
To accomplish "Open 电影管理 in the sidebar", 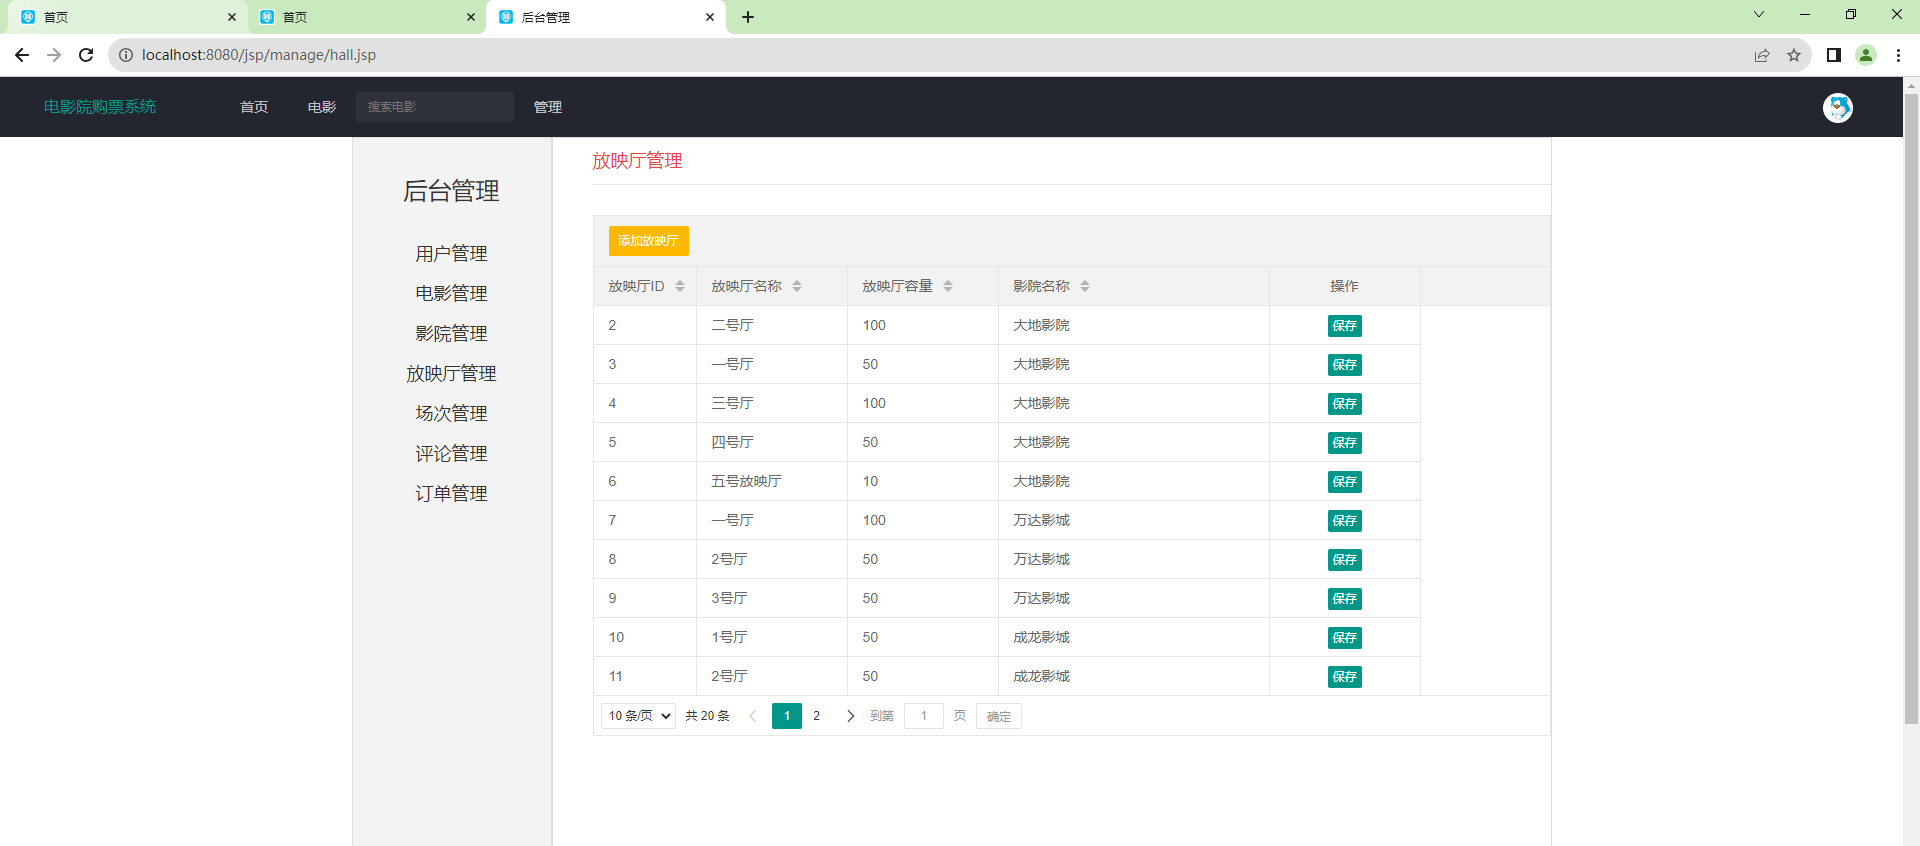I will [452, 294].
